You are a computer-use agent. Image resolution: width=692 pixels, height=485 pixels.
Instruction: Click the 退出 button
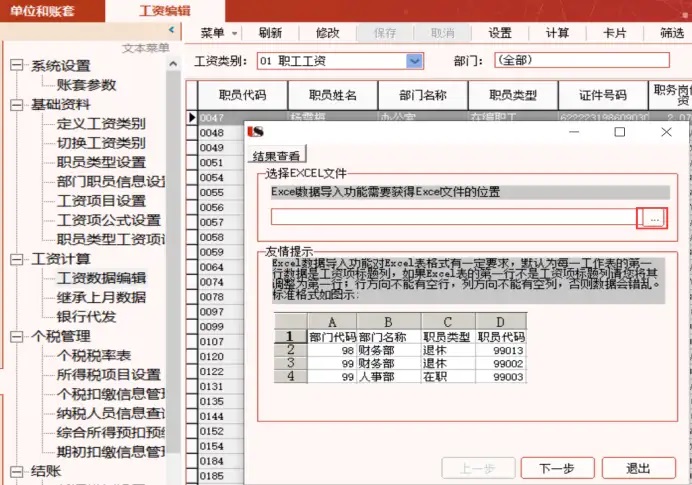pos(638,468)
